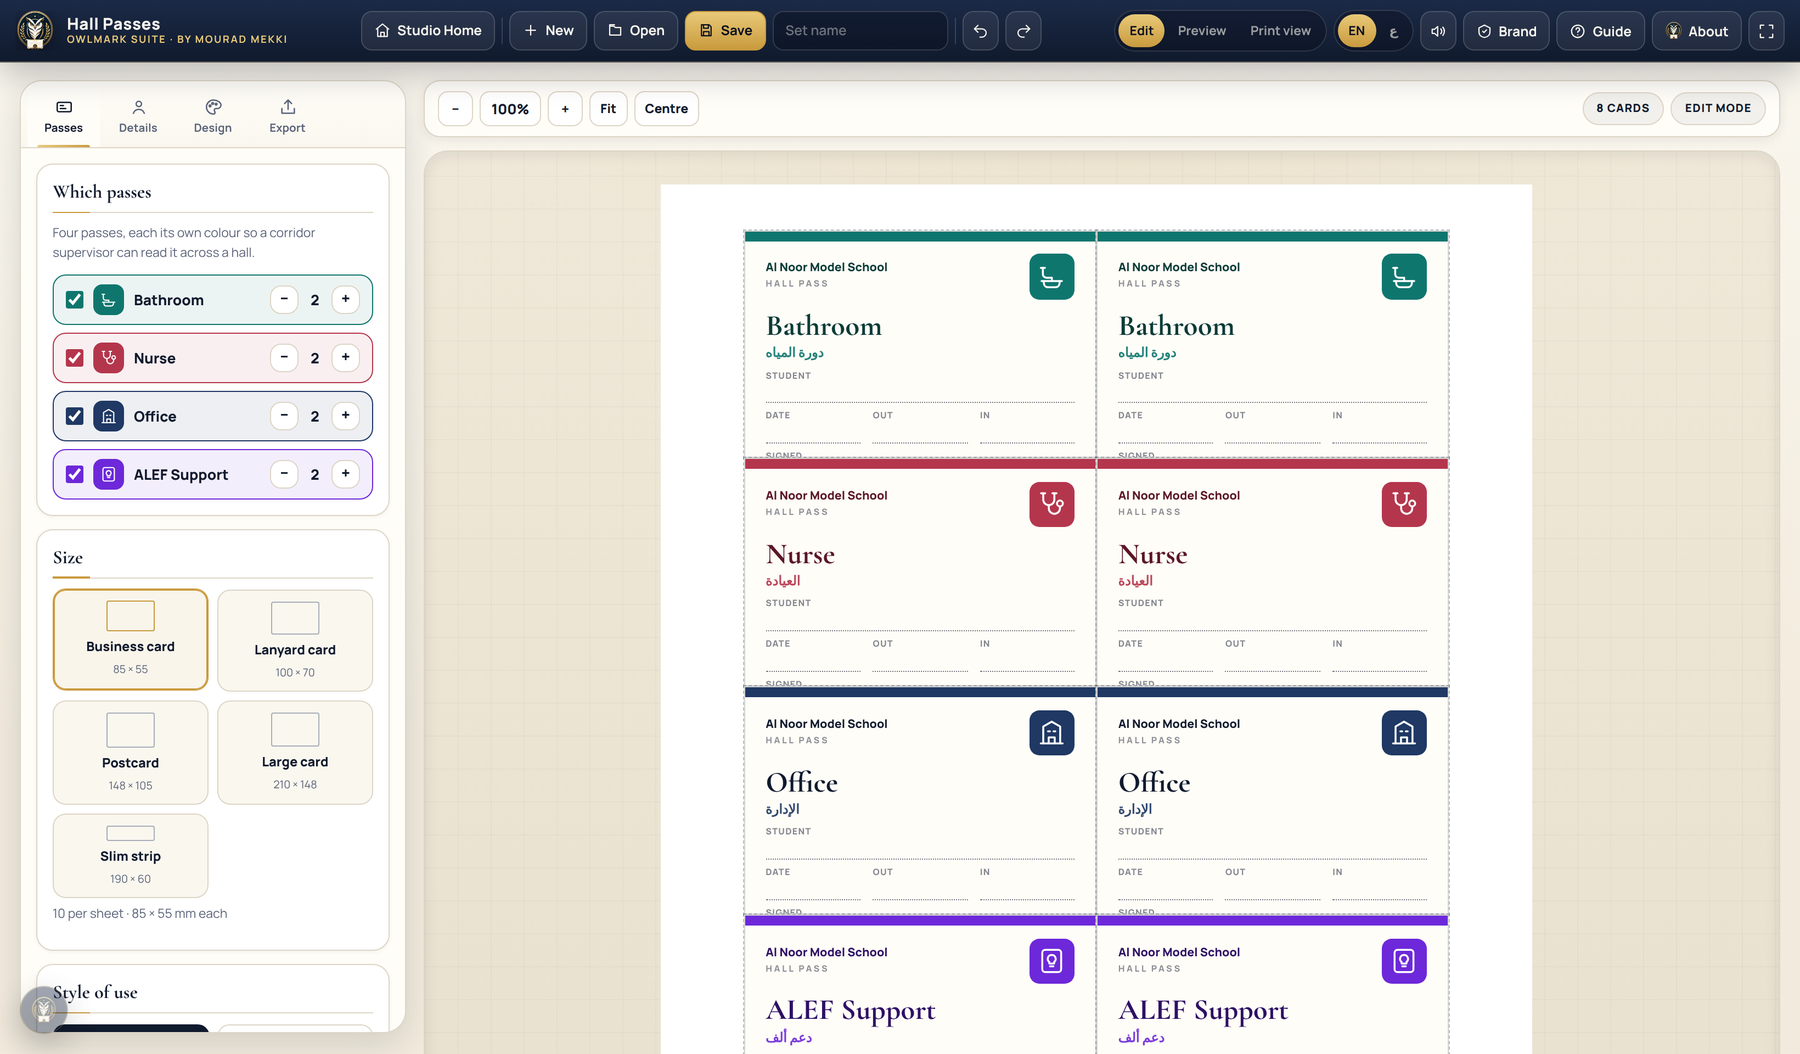Toggle sound with the speaker icon
The height and width of the screenshot is (1054, 1800).
pyautogui.click(x=1438, y=31)
